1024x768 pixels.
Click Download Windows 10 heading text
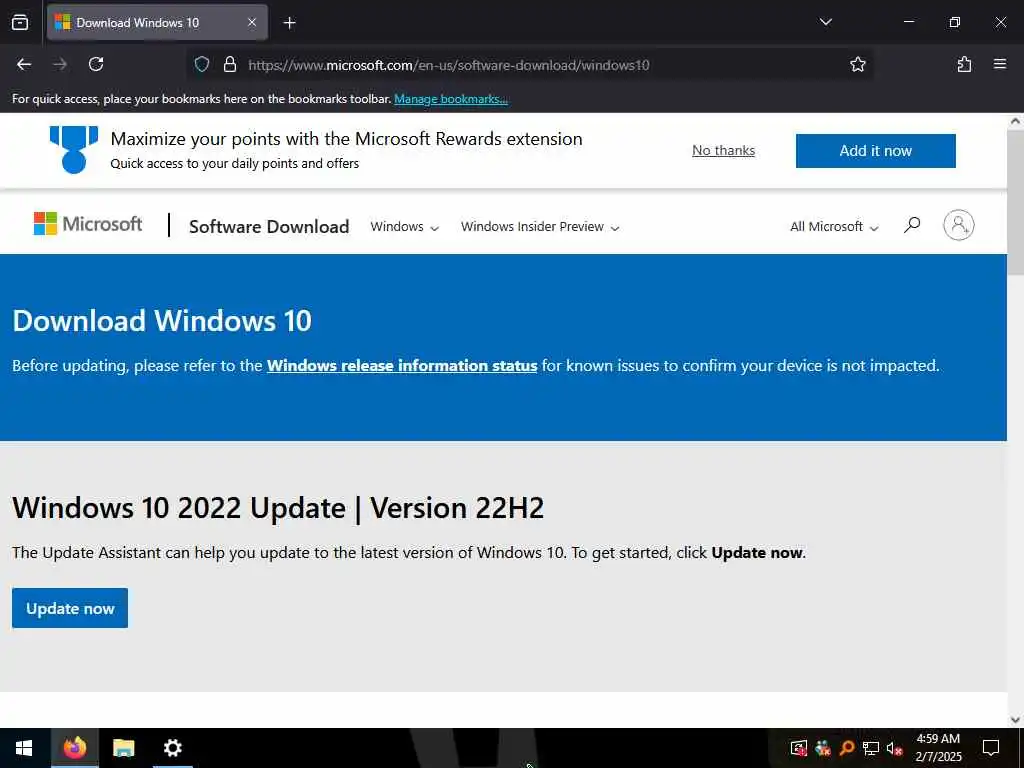(x=162, y=321)
